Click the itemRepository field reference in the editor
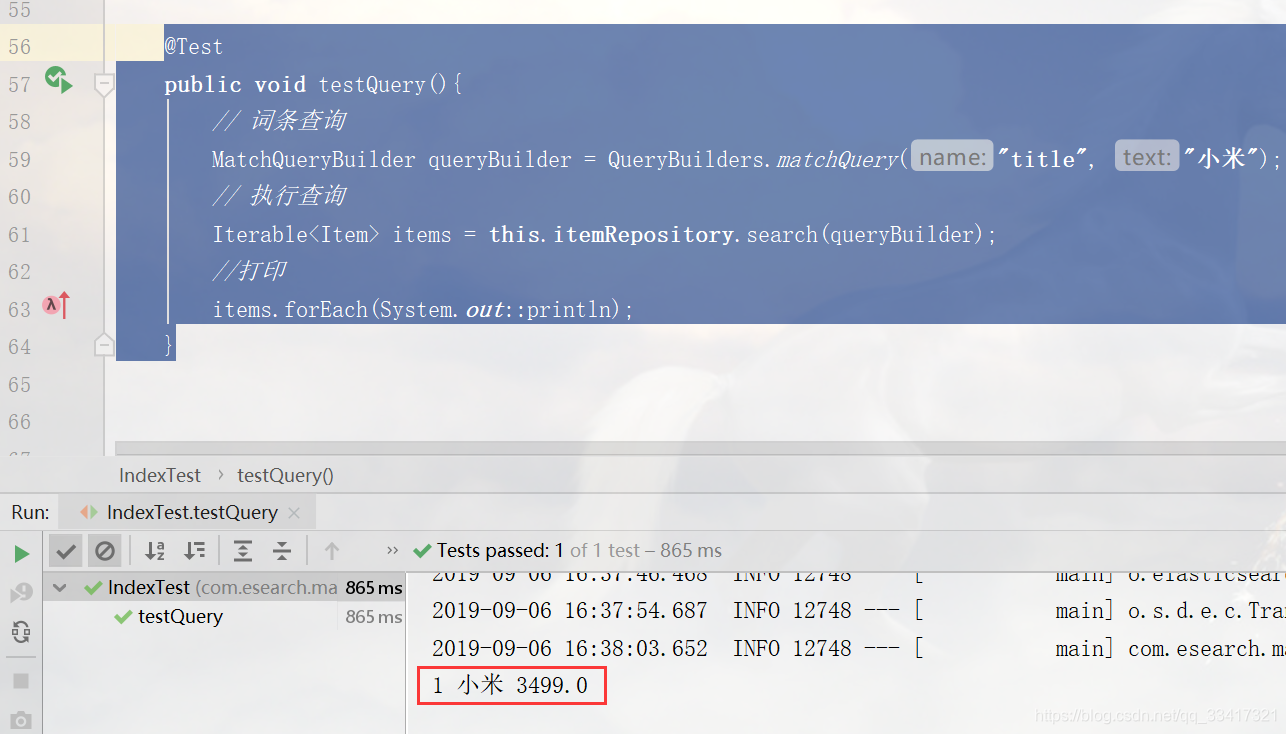 point(644,235)
